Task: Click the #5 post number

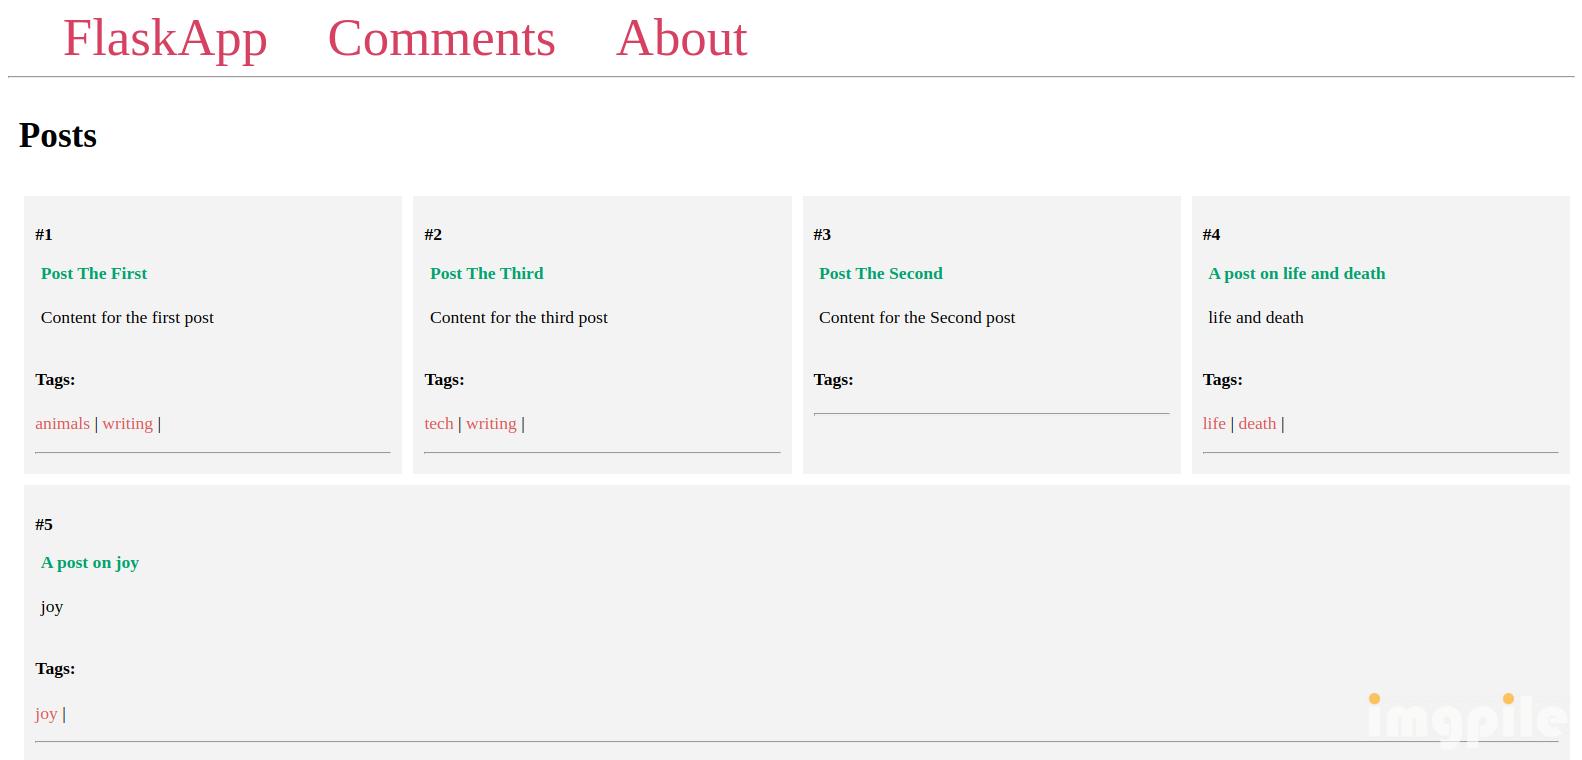Action: (x=44, y=524)
